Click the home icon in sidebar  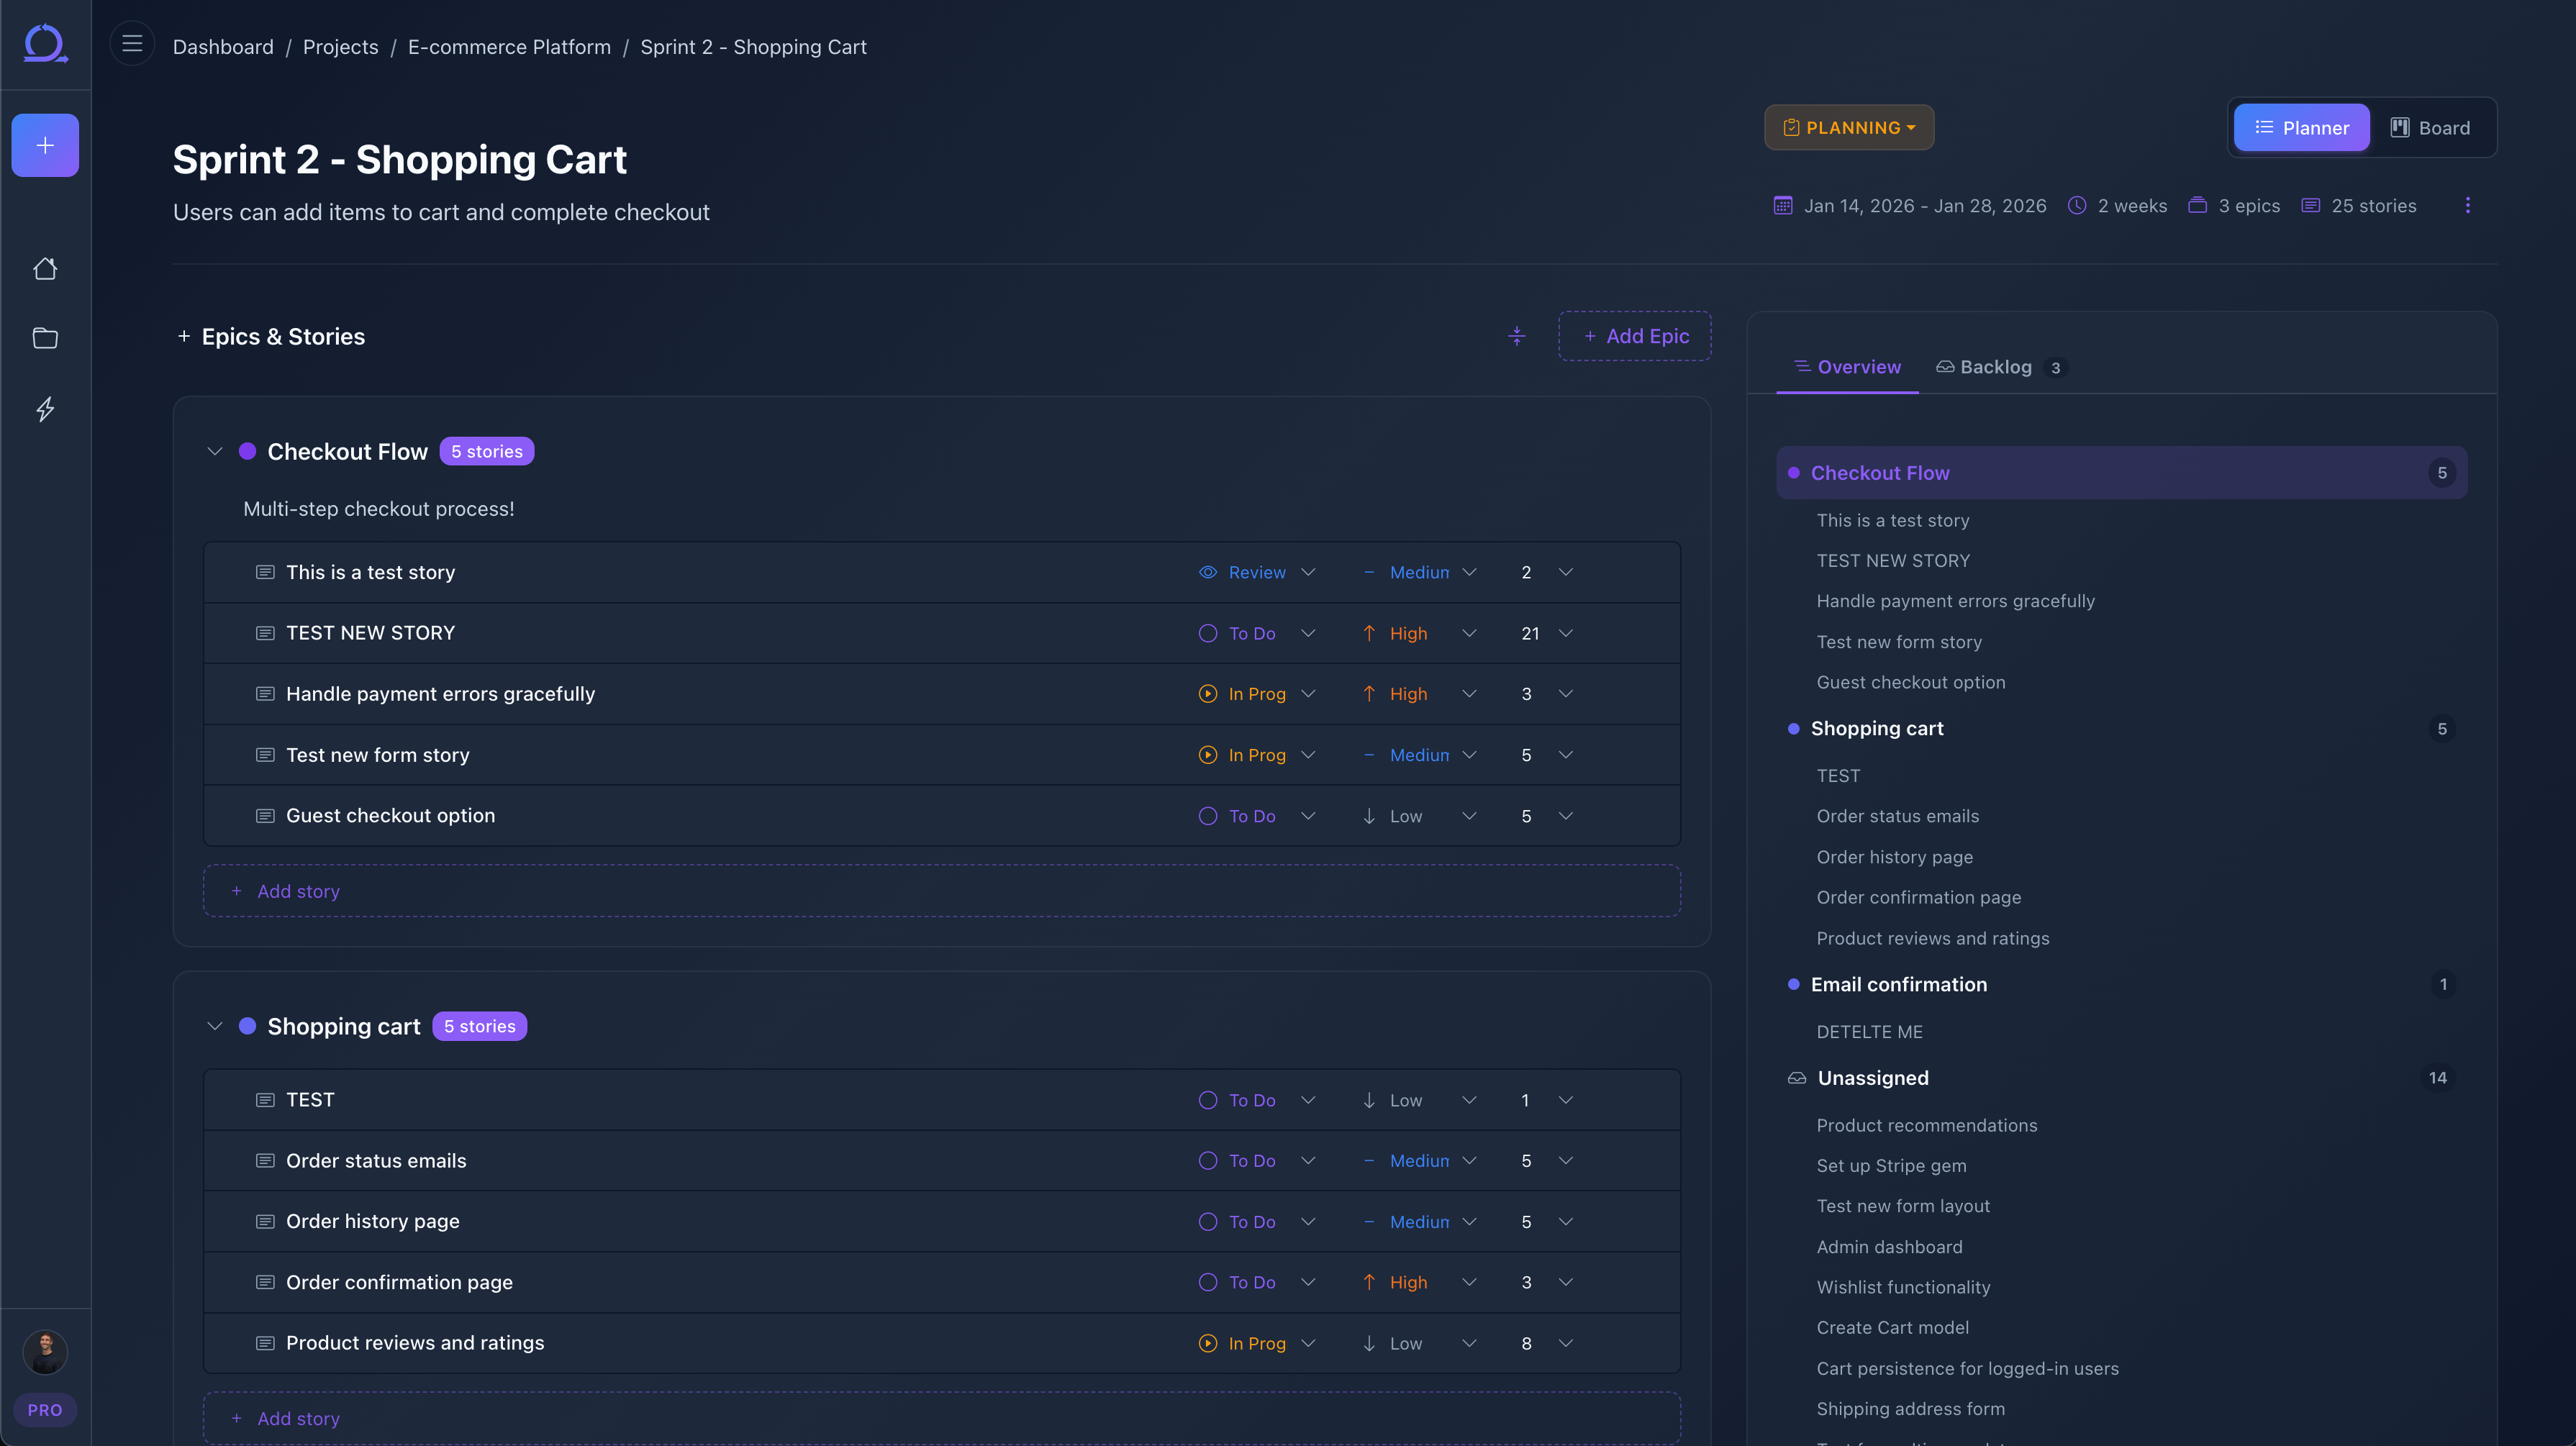tap(45, 269)
